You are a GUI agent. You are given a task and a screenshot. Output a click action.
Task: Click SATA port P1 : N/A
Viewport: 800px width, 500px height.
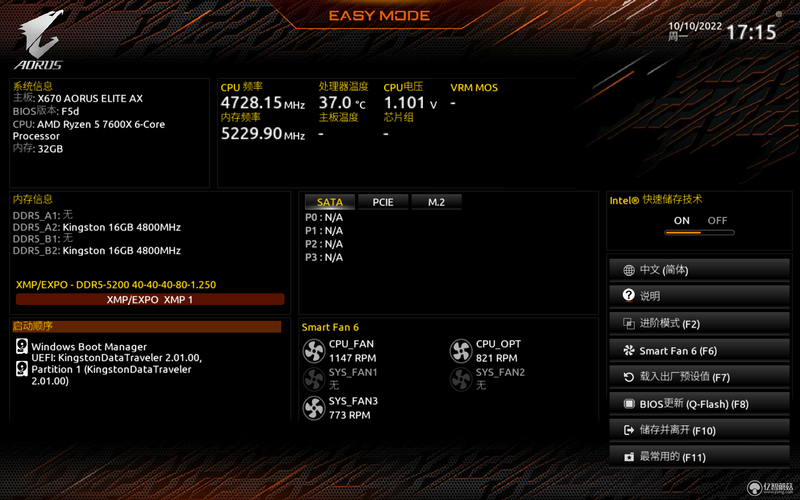point(324,231)
